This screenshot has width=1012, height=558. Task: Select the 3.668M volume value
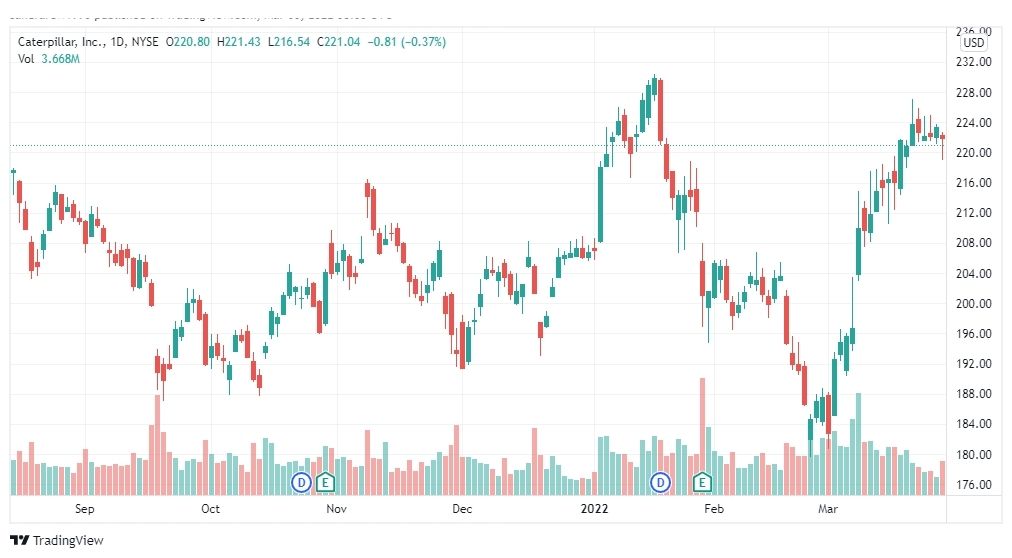[x=61, y=59]
